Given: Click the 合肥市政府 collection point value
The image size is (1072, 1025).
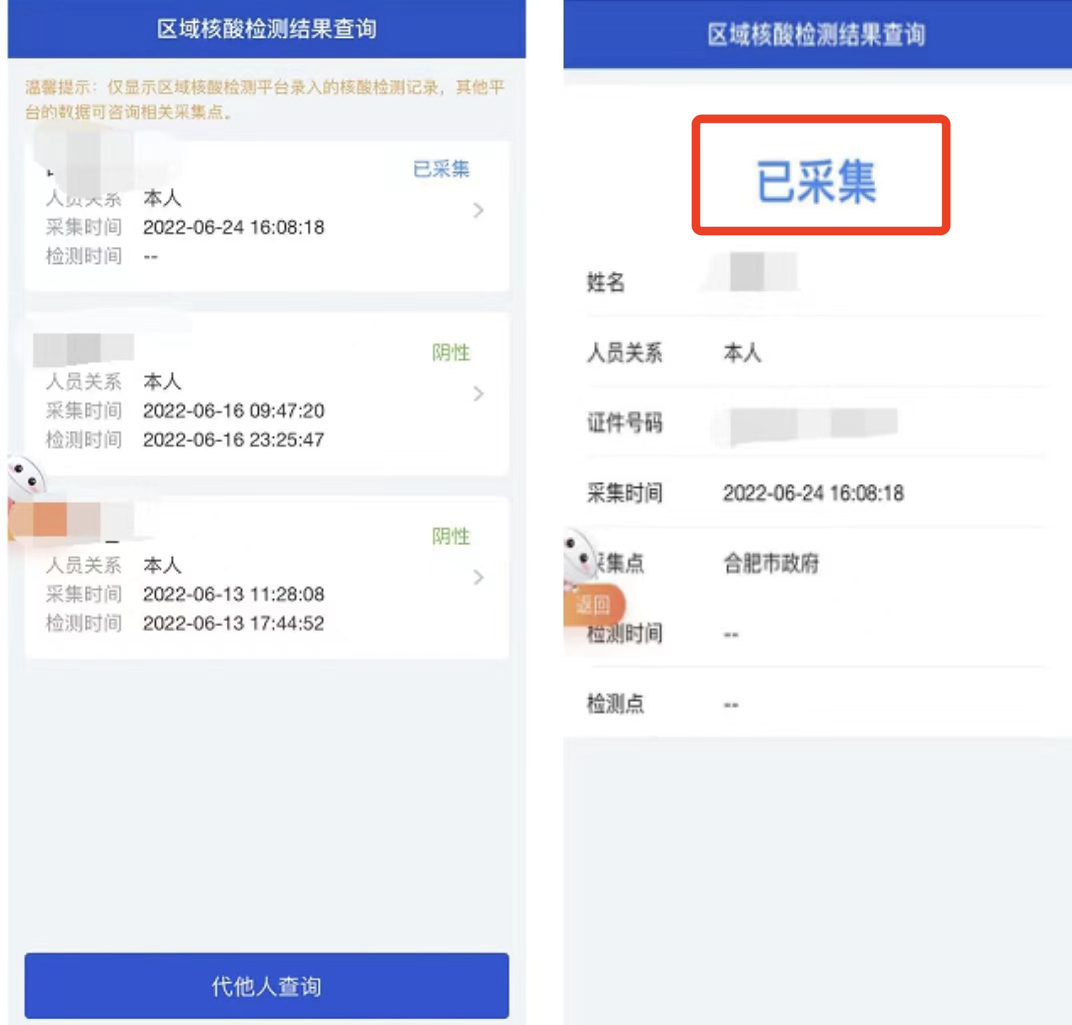Looking at the screenshot, I should point(771,563).
